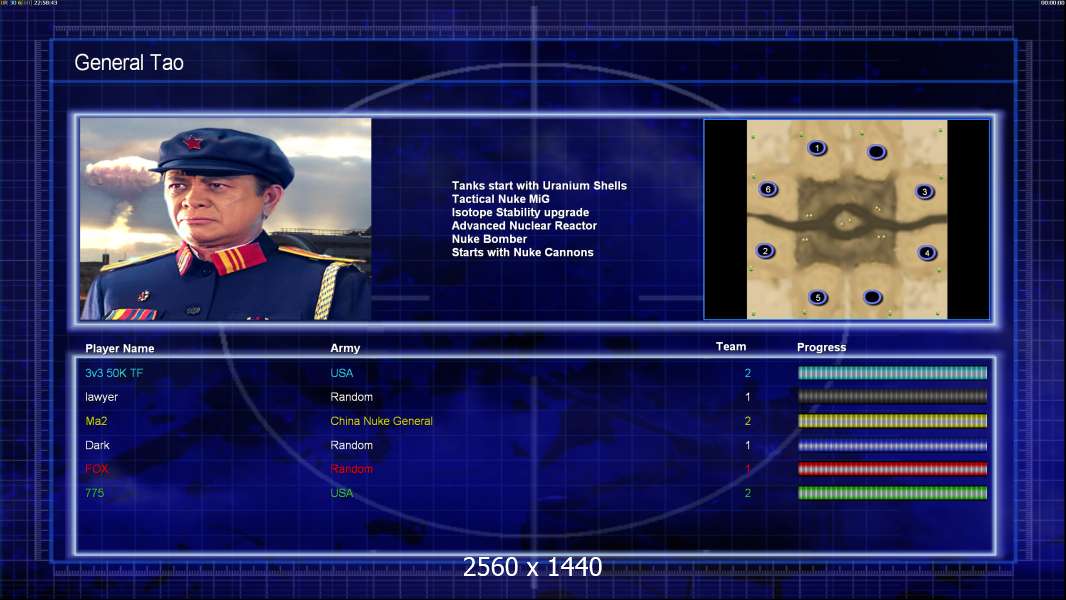Click start position marker 5 on map

pos(818,297)
